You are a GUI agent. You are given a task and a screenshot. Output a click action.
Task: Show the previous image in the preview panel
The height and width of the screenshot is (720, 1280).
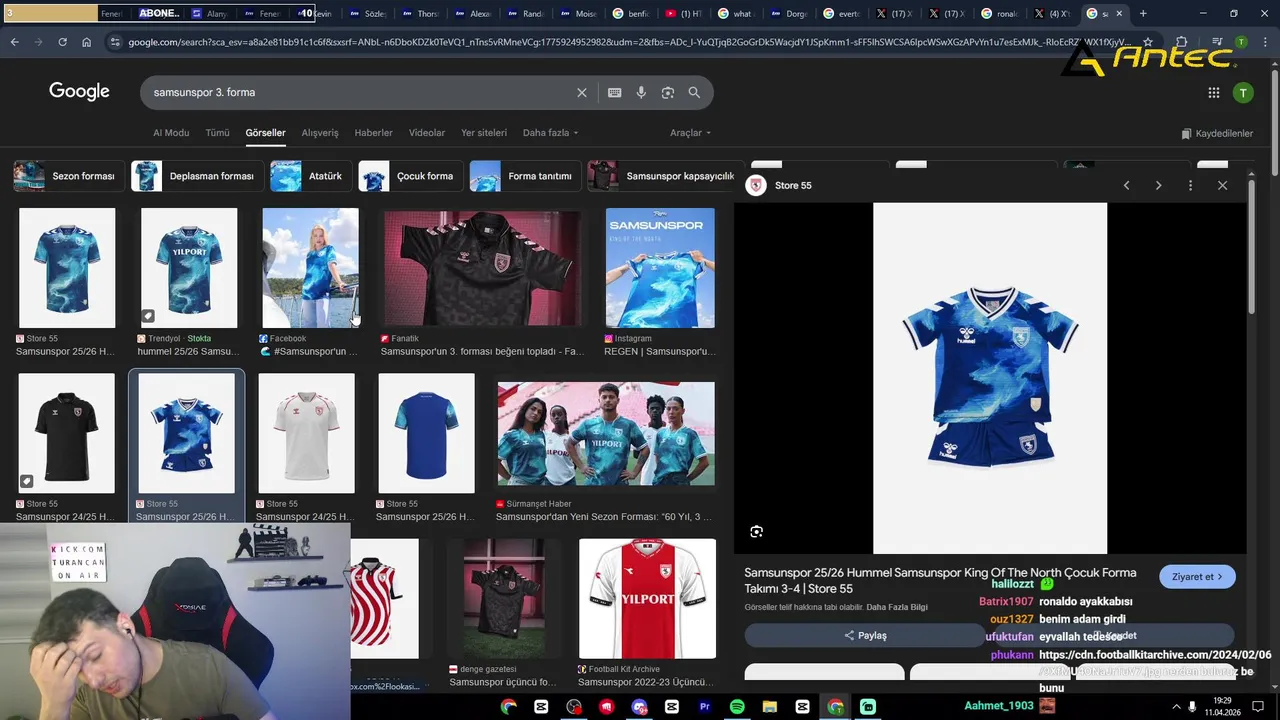tap(1126, 185)
